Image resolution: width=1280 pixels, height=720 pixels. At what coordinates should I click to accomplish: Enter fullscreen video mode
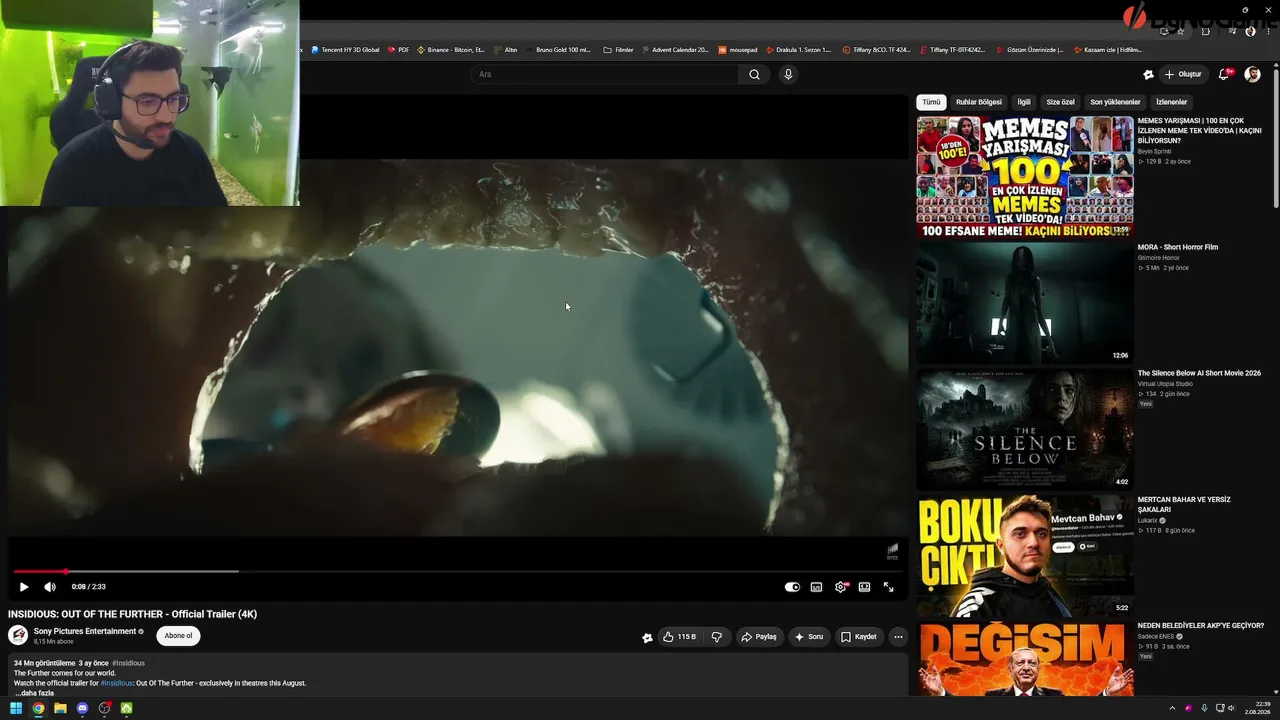(x=888, y=587)
